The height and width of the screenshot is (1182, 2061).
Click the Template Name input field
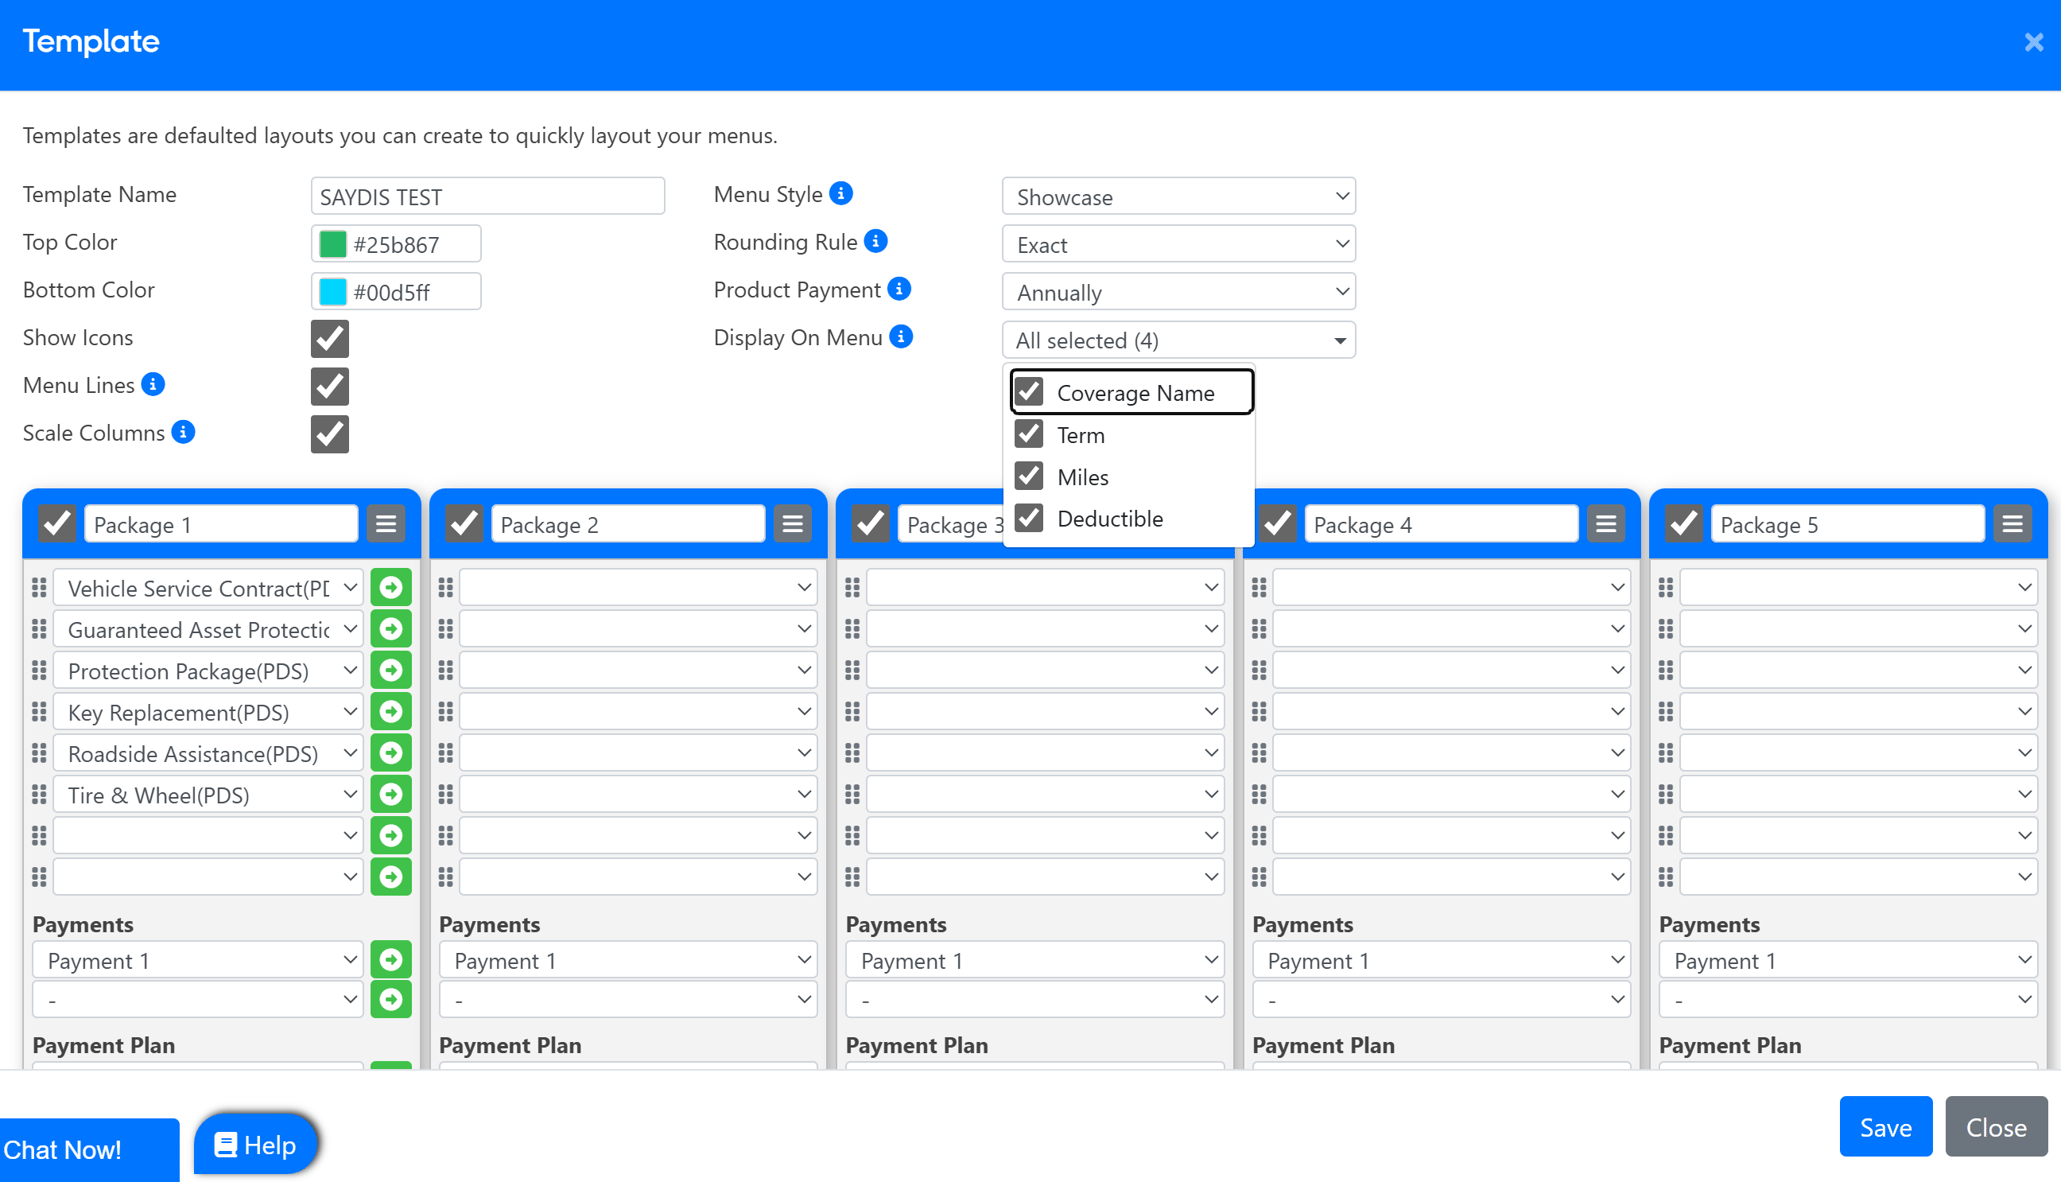(487, 197)
